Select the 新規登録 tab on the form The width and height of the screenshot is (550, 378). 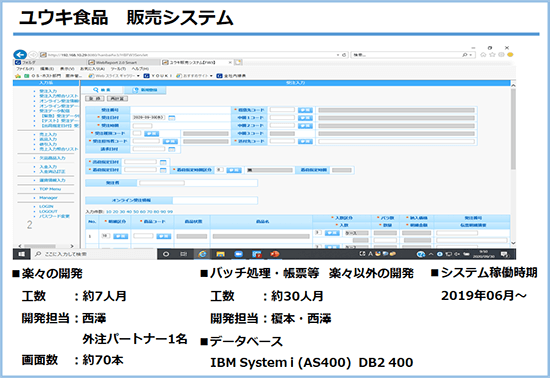[145, 90]
